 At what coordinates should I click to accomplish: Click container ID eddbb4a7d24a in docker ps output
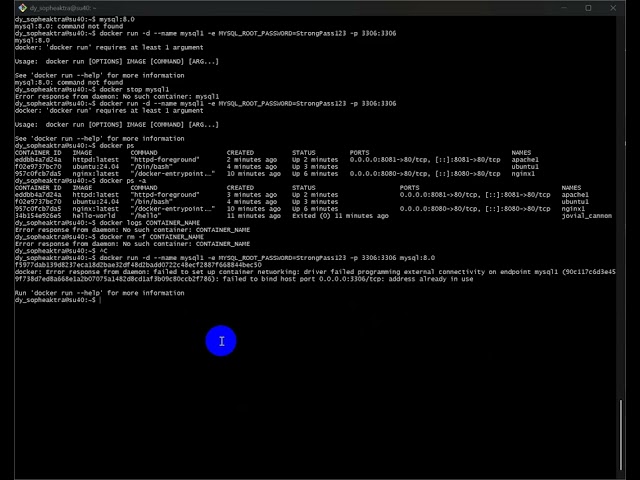[x=38, y=160]
